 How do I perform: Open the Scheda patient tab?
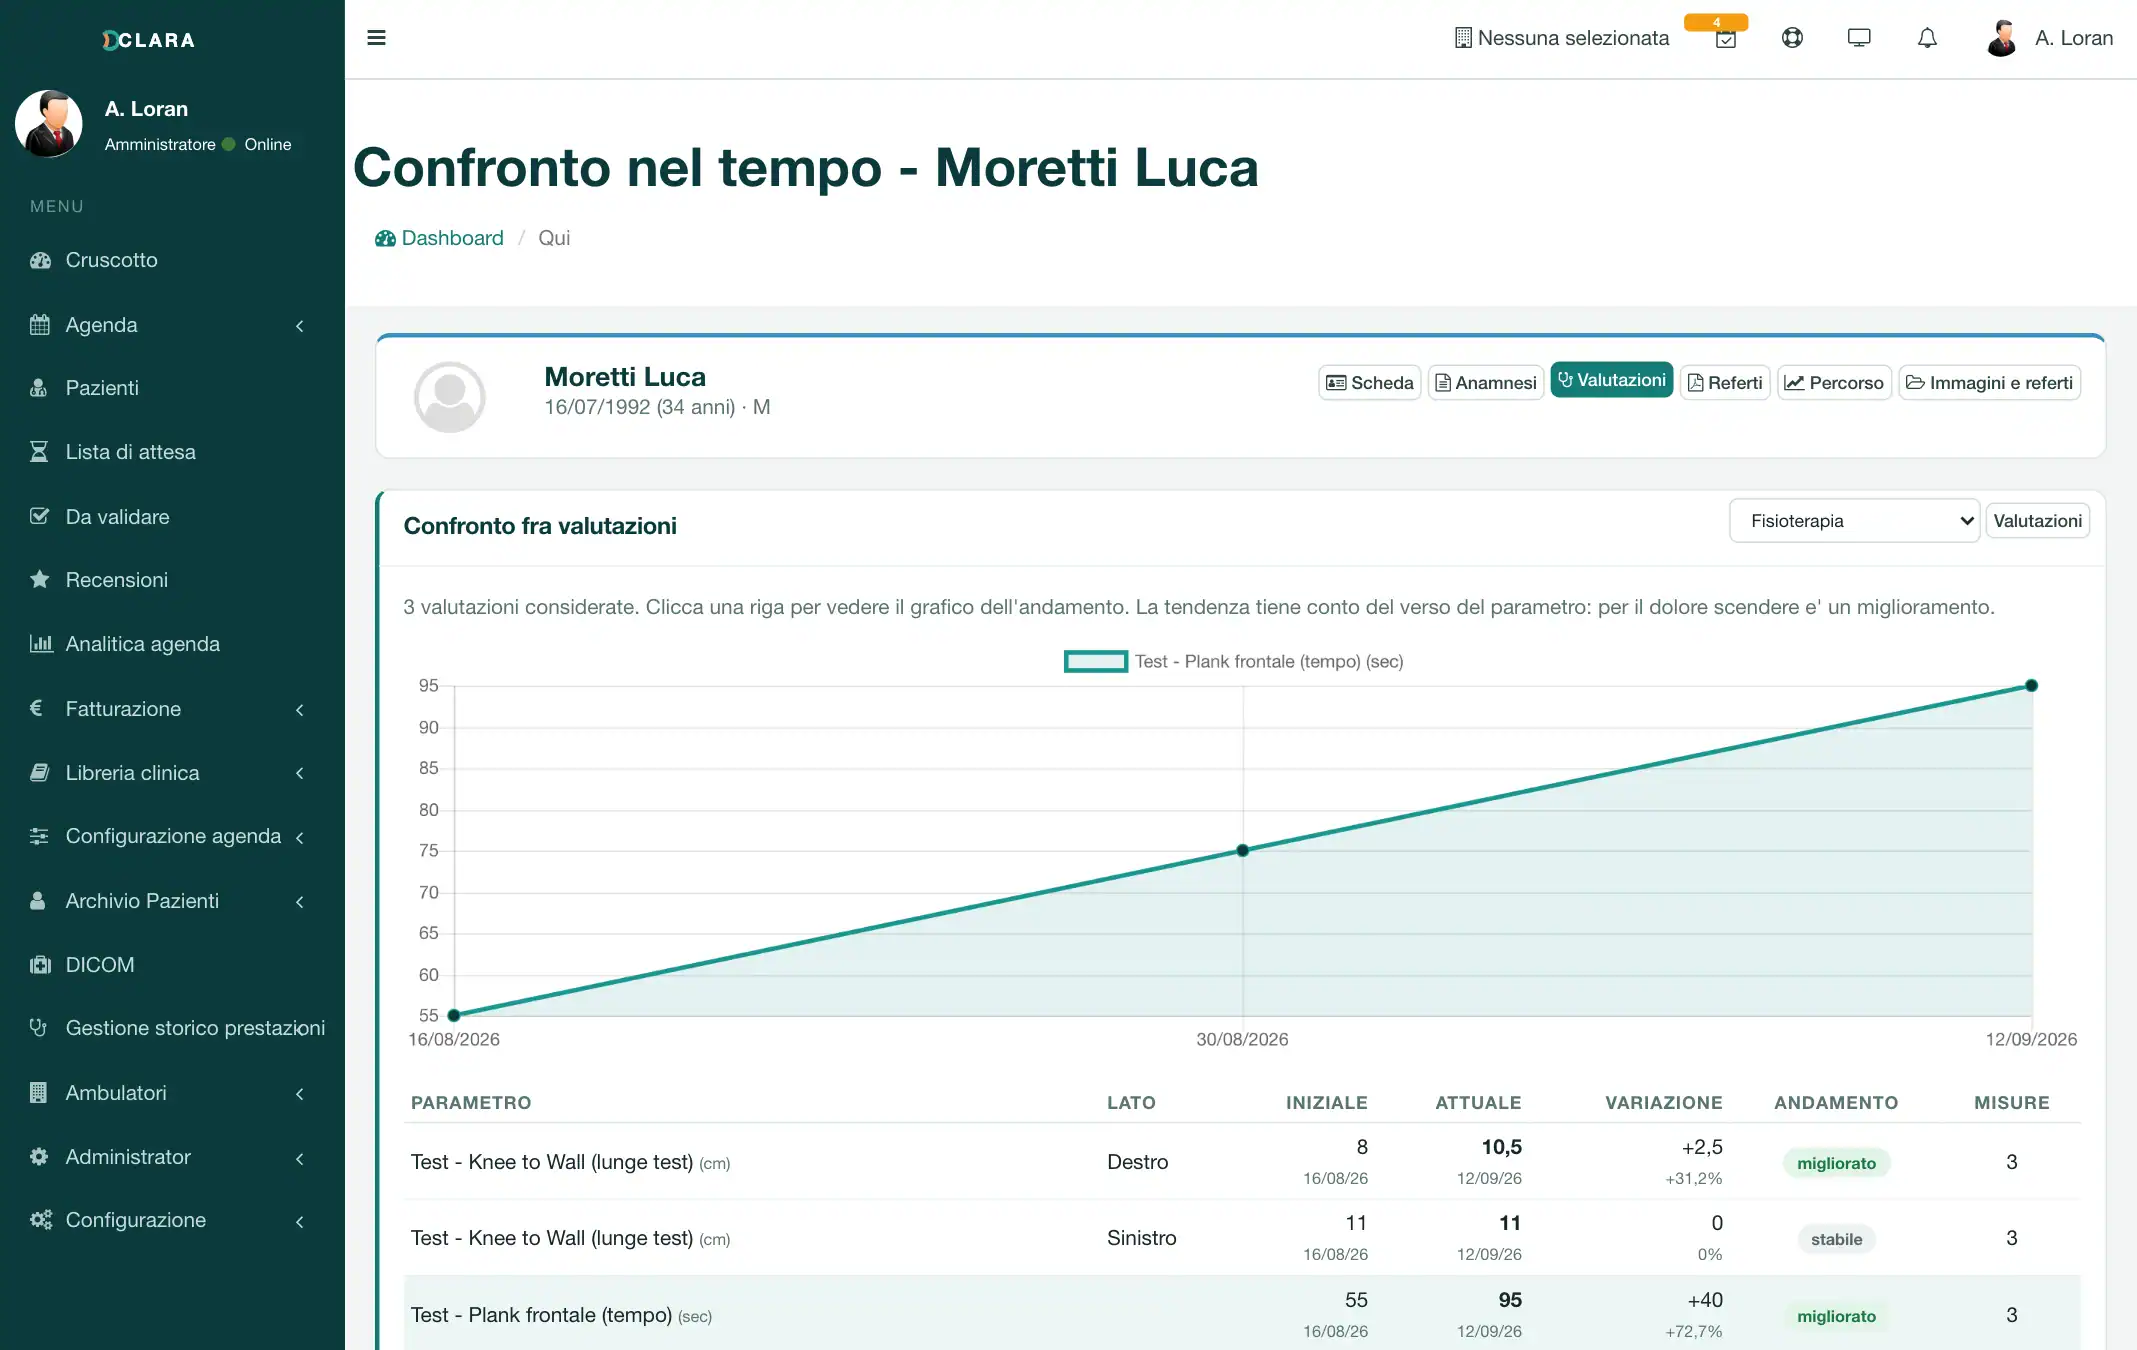1369,383
